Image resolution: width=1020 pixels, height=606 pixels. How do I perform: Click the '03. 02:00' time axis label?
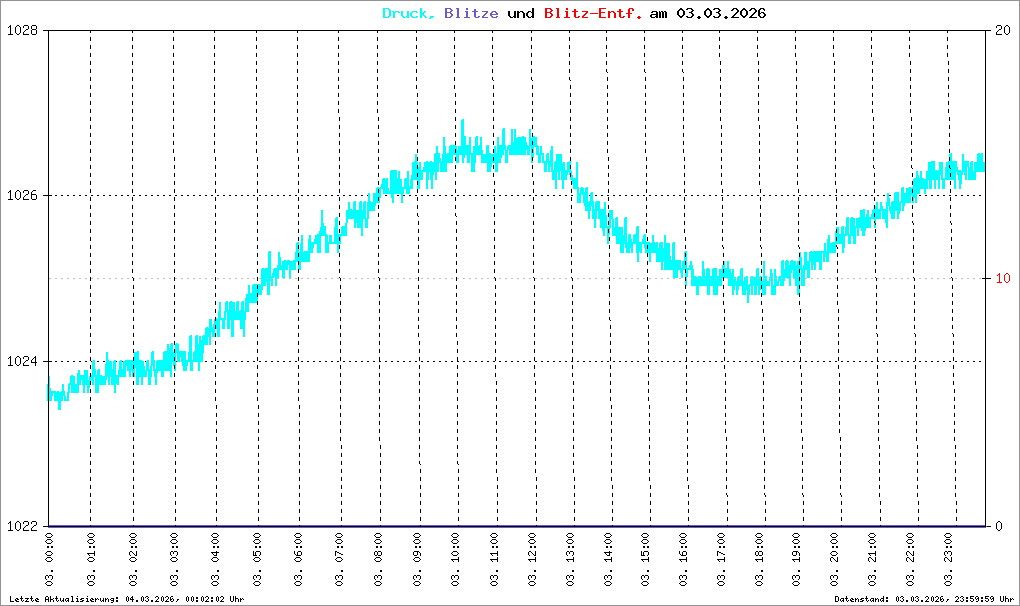pos(133,560)
